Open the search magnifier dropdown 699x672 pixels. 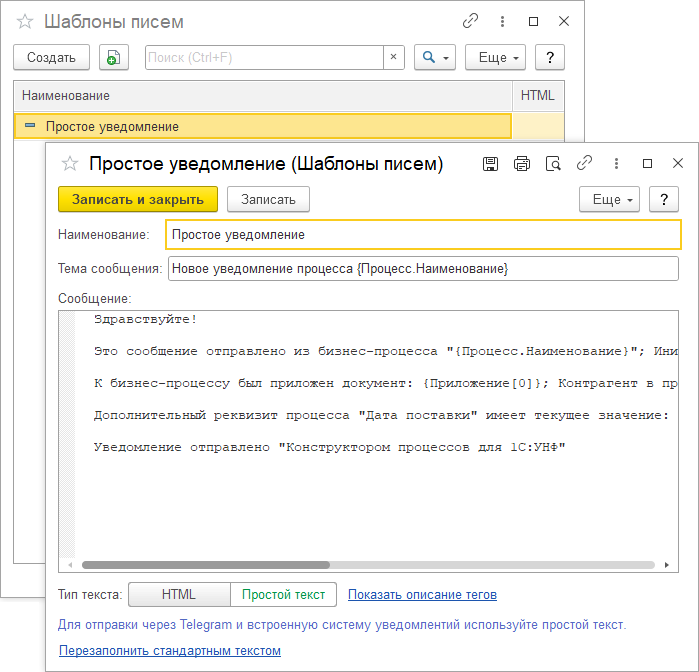click(x=433, y=58)
